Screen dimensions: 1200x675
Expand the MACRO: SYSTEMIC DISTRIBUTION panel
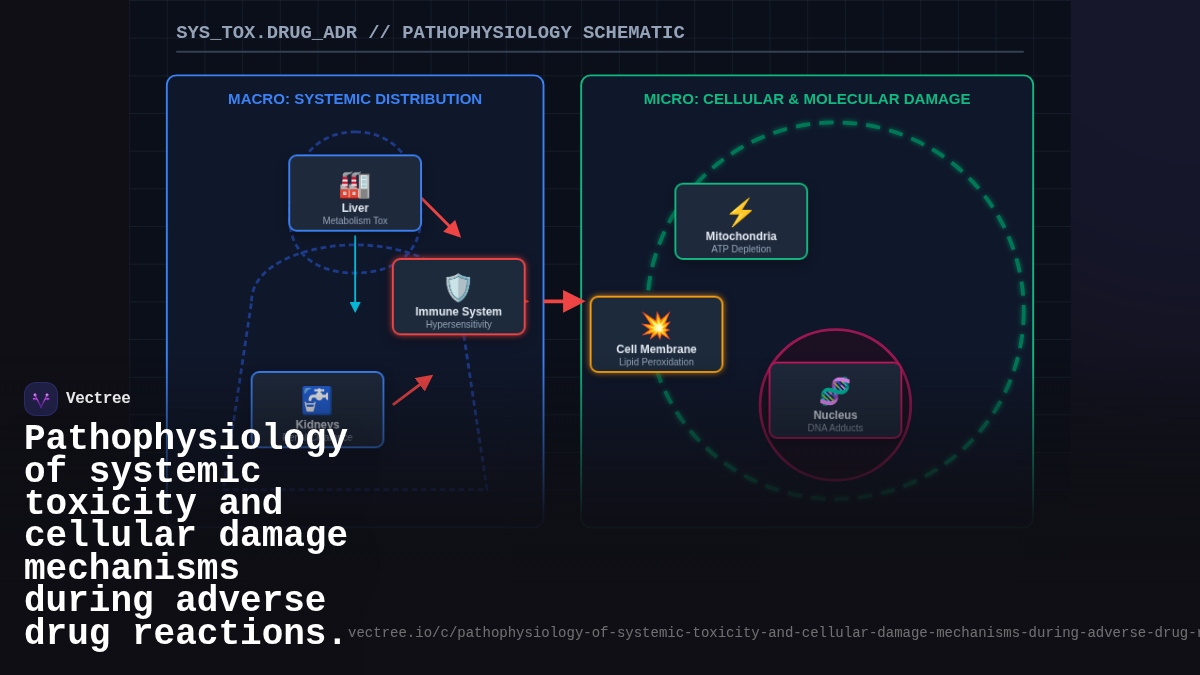coord(354,99)
